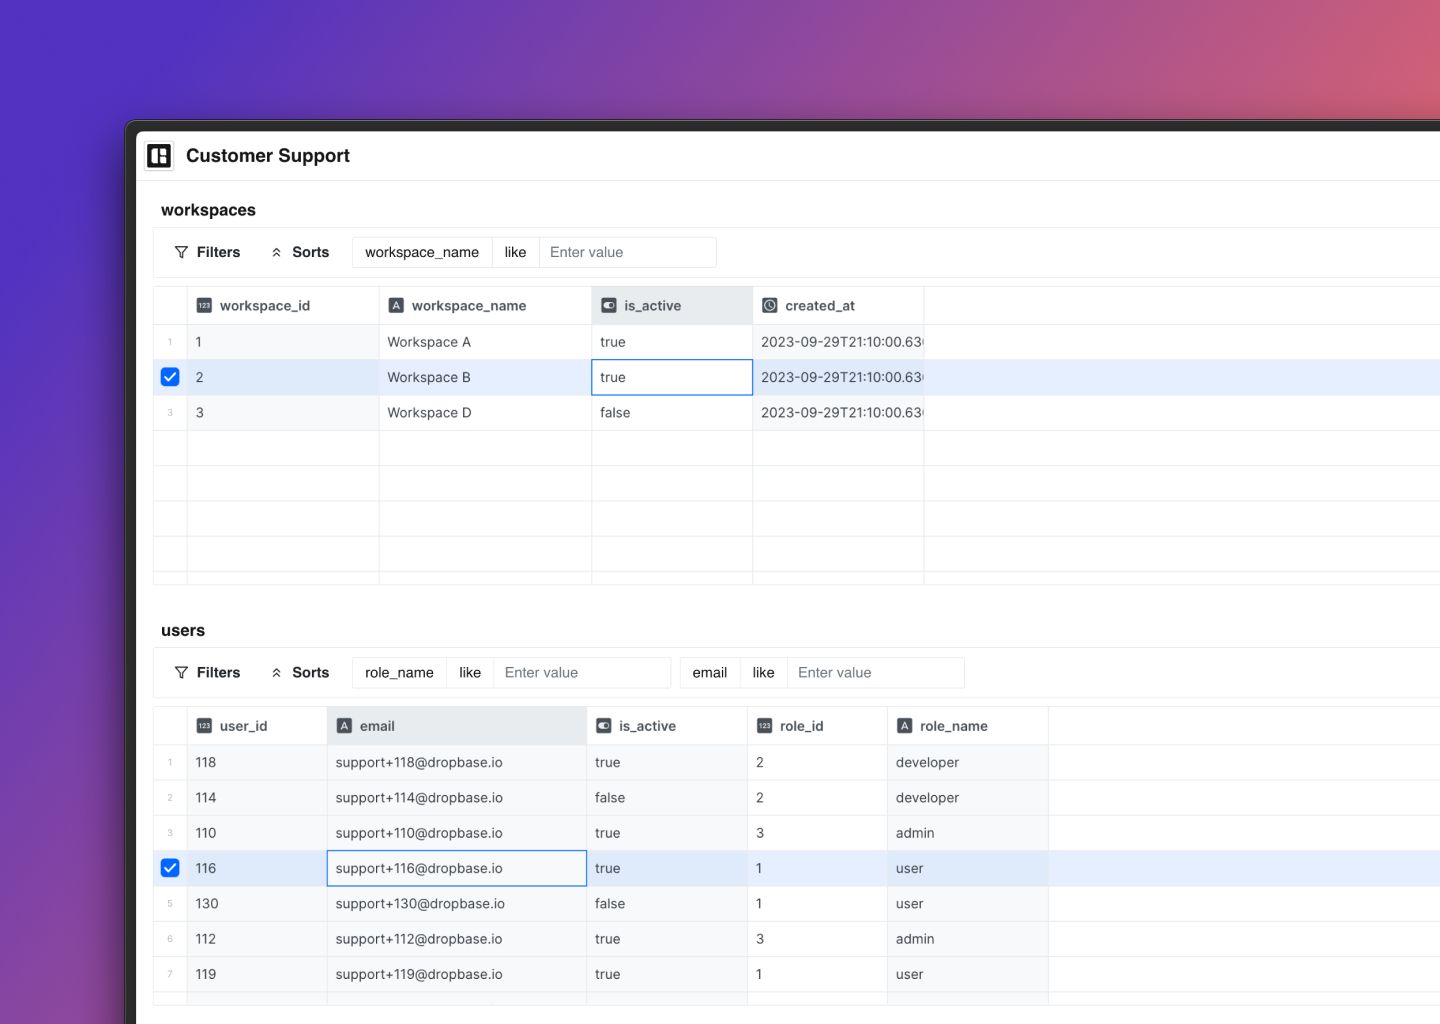Click the Sorts chevron icon in users section
This screenshot has height=1024, width=1440.
(x=276, y=672)
